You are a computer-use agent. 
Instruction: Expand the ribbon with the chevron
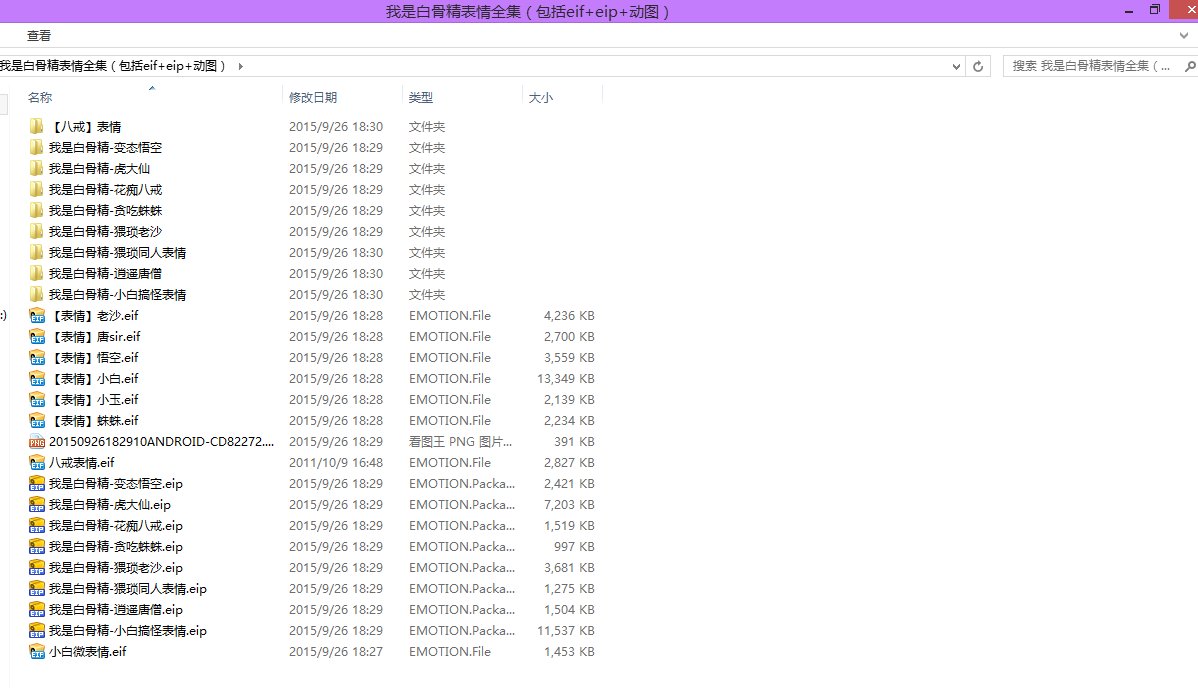[1185, 35]
